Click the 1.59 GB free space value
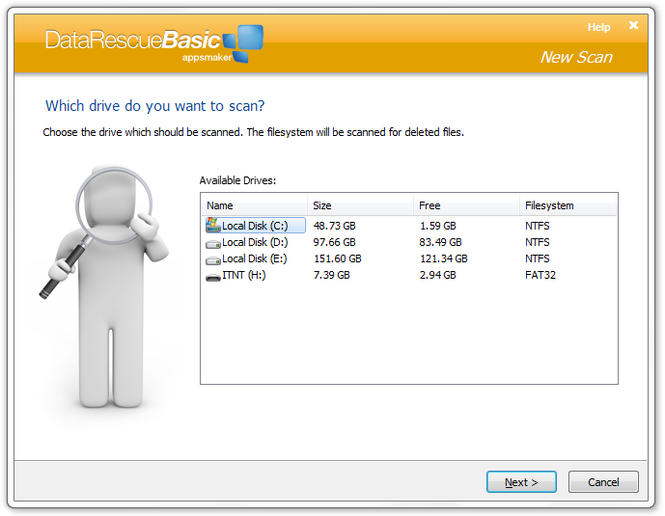Image resolution: width=665 pixels, height=516 pixels. (438, 226)
